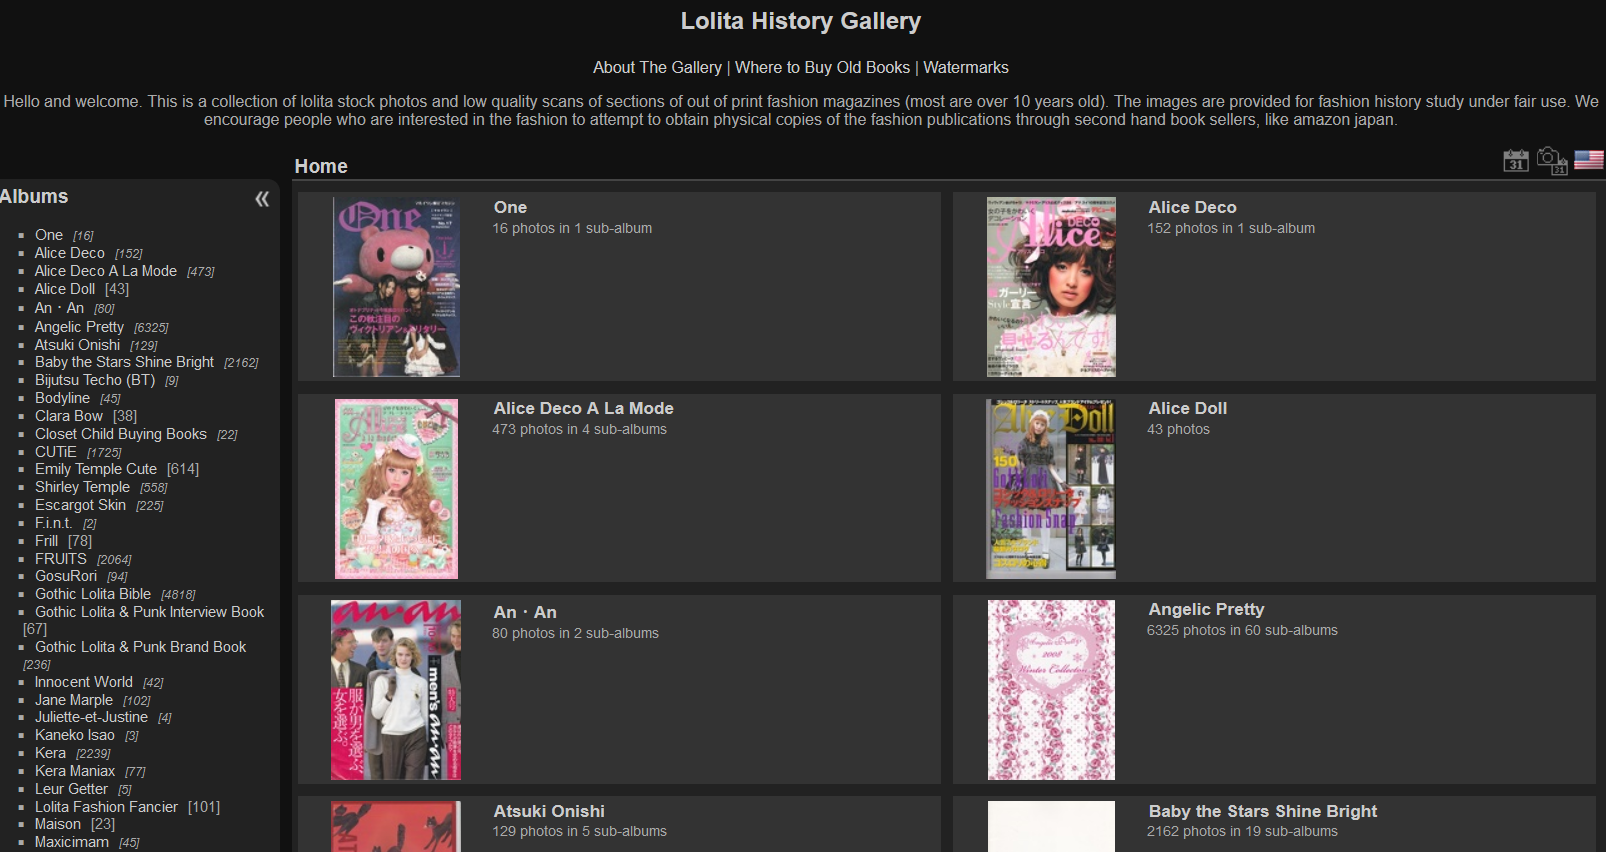Select Clara Bow in the Albums sidebar

(x=69, y=416)
